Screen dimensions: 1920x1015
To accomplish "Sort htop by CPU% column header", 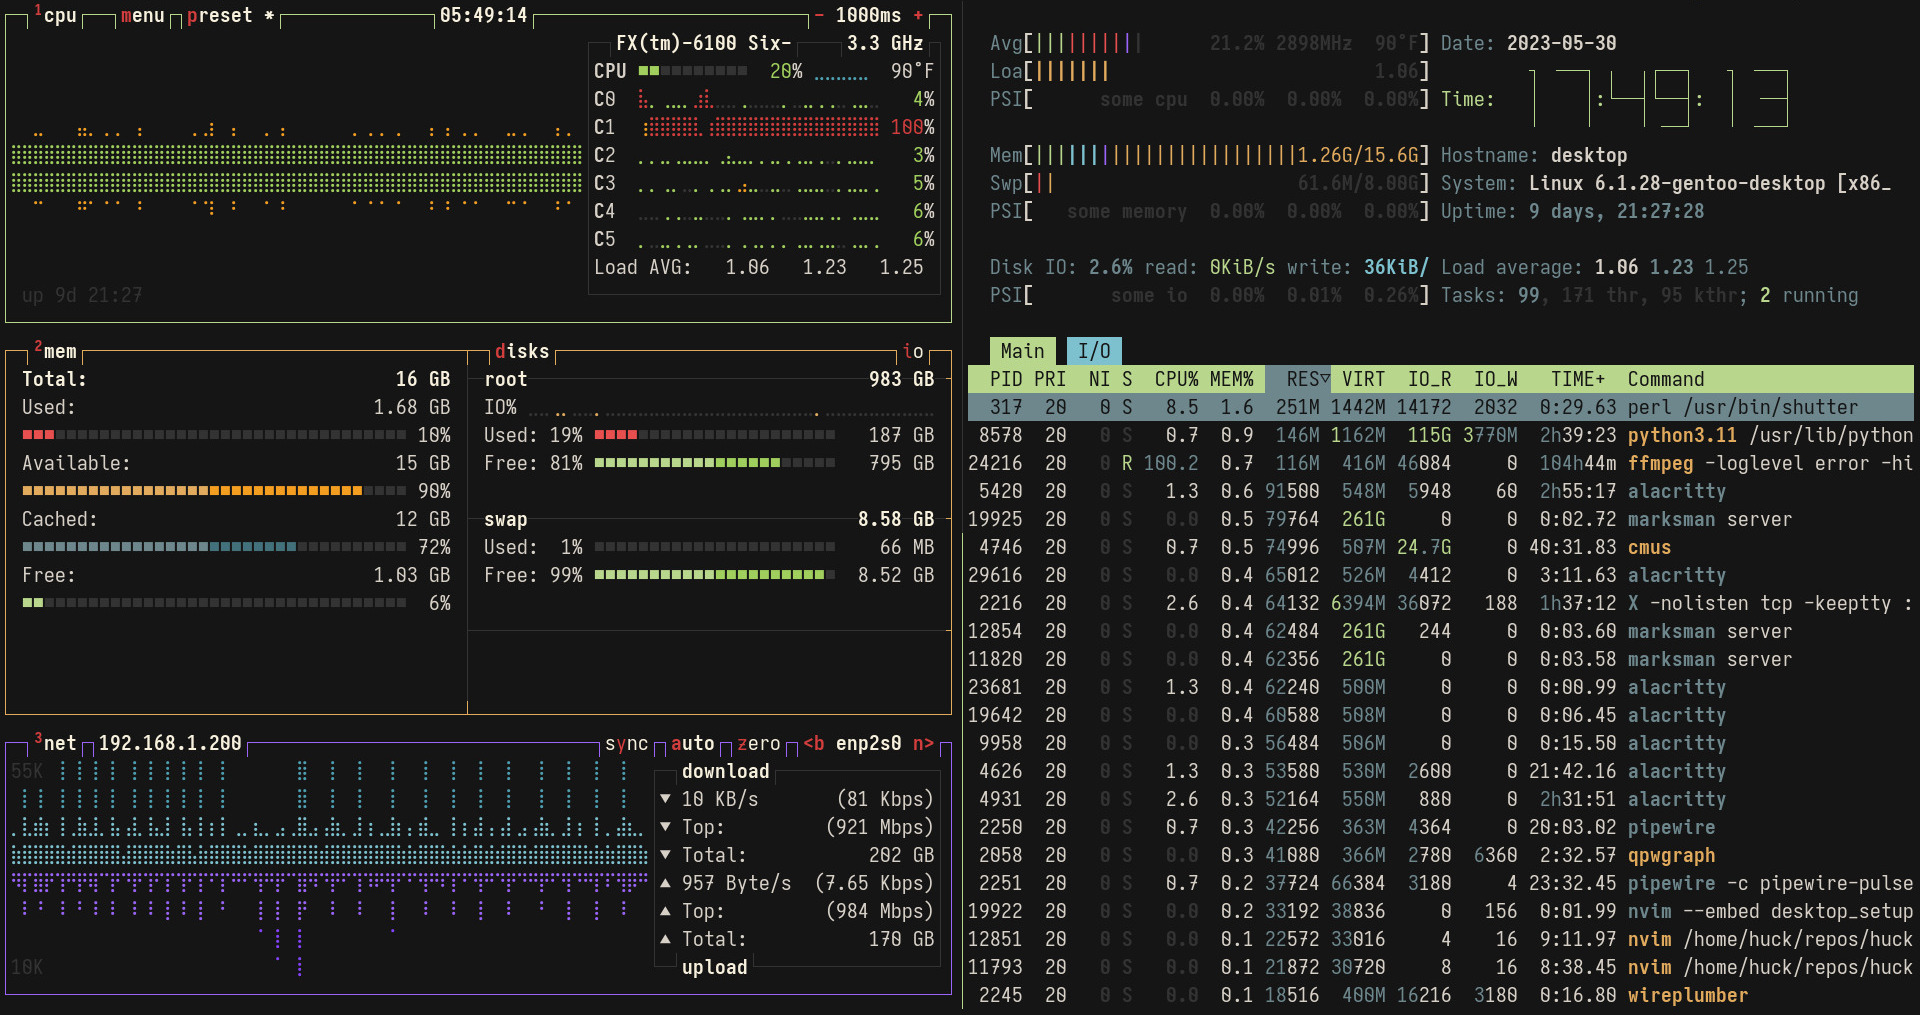I will pos(1176,379).
